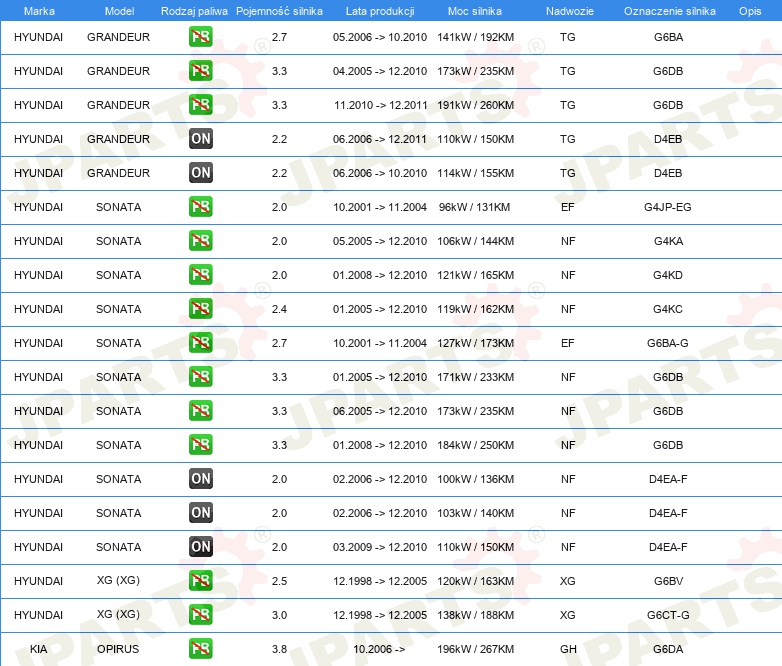Click the petrol icon for Grandeur 191kW row
782x666 pixels.
(200, 104)
